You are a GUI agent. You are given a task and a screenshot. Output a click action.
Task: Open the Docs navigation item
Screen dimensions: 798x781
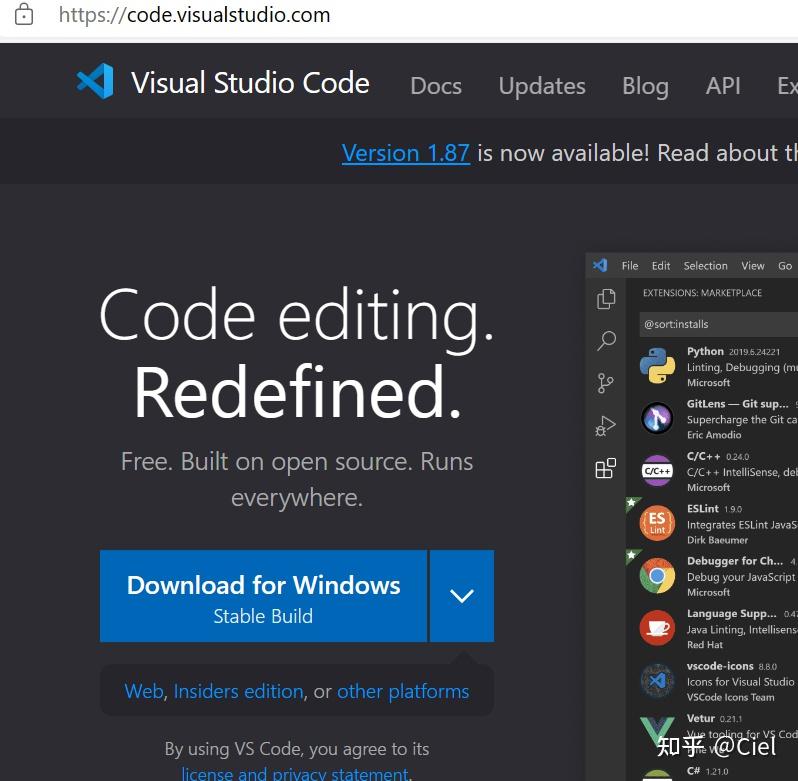point(436,86)
